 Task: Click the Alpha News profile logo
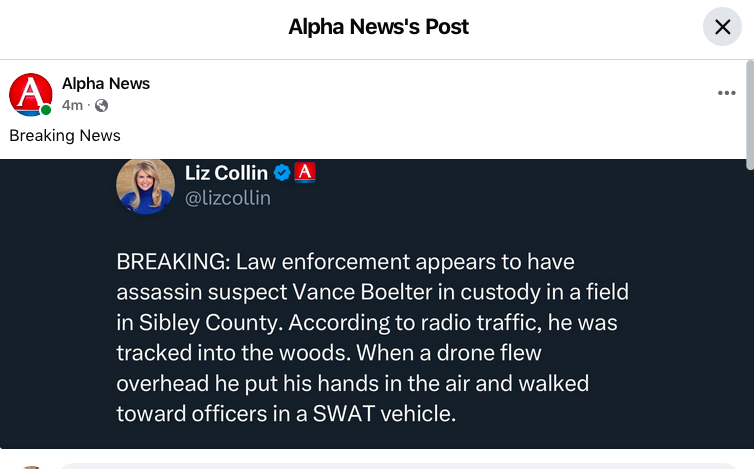coord(30,94)
